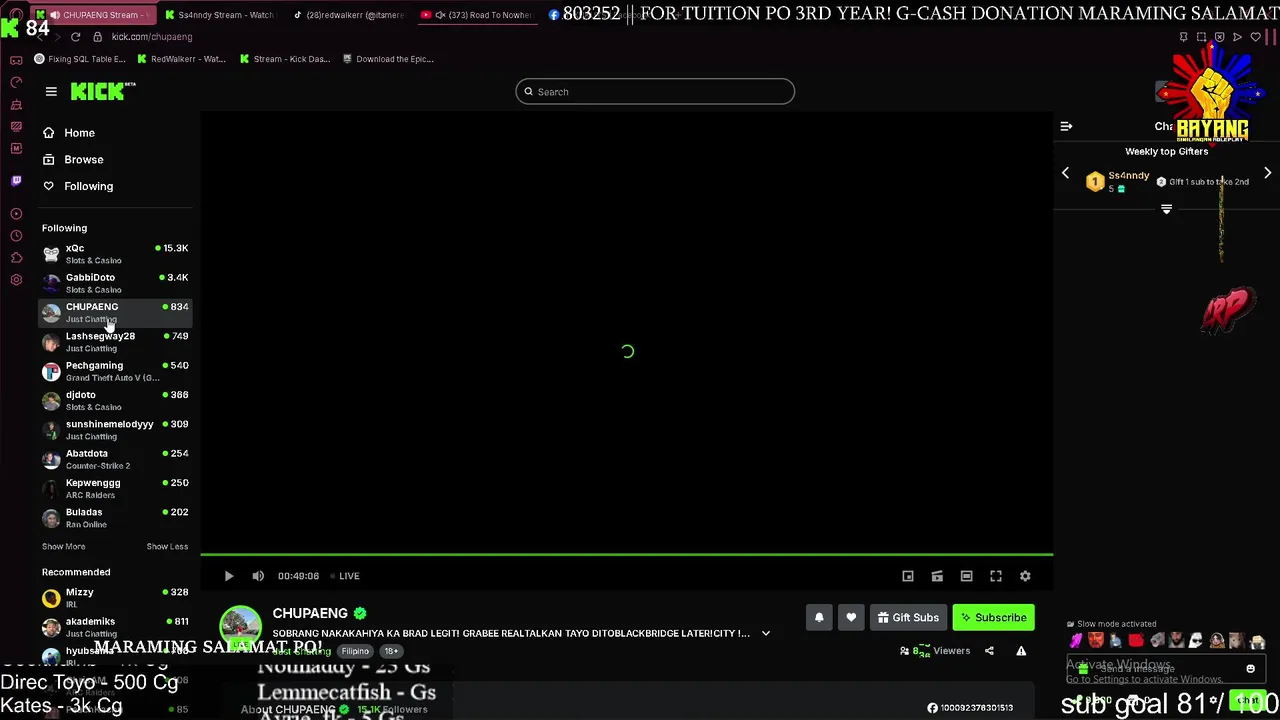The image size is (1280, 720).
Task: Open video player settings gear
Action: click(x=1025, y=576)
